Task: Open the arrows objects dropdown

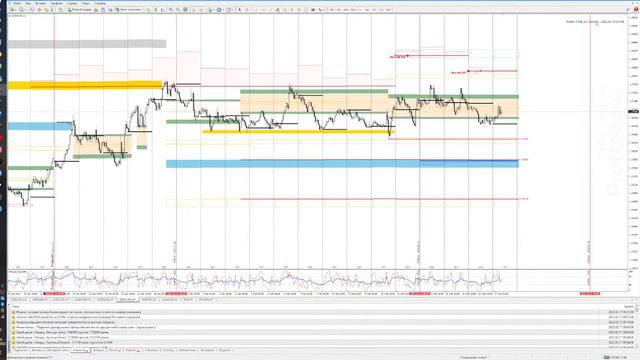Action: click(322, 9)
